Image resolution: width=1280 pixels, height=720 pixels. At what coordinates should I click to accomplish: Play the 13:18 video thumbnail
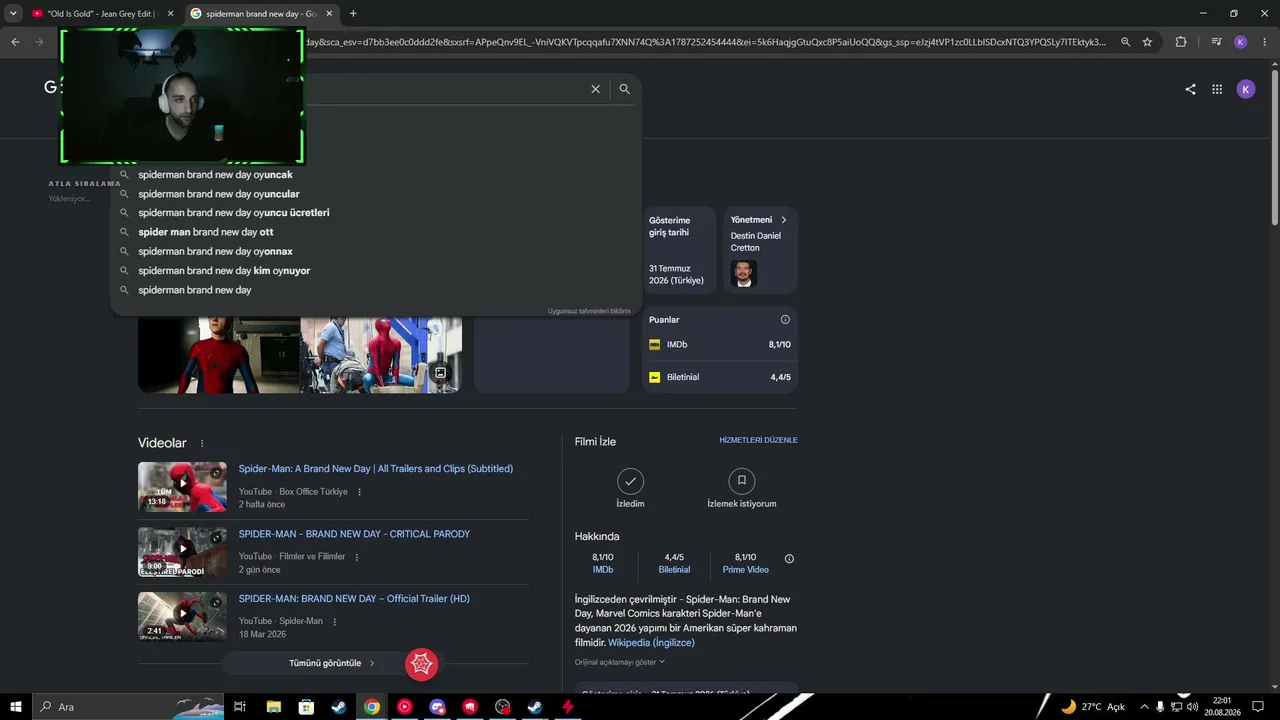click(x=182, y=487)
